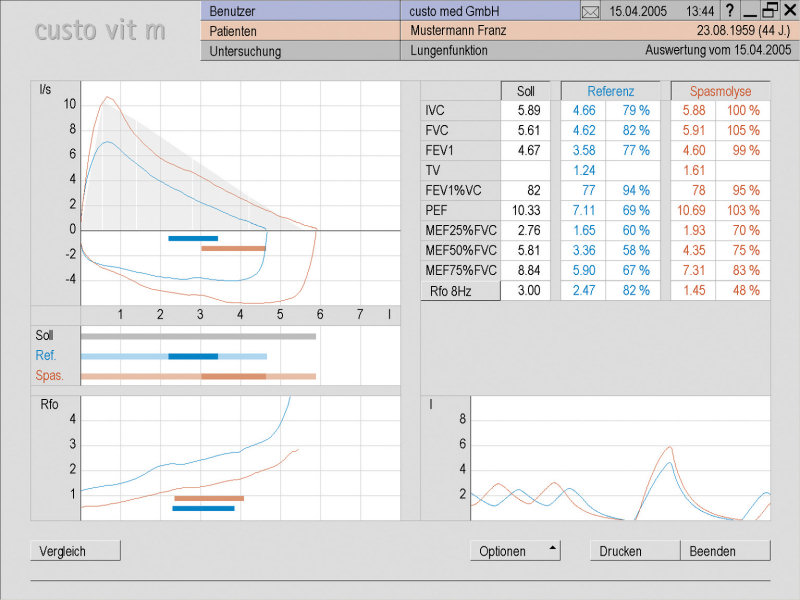Minimize the custo vit m window
800x600 pixels.
tap(750, 11)
